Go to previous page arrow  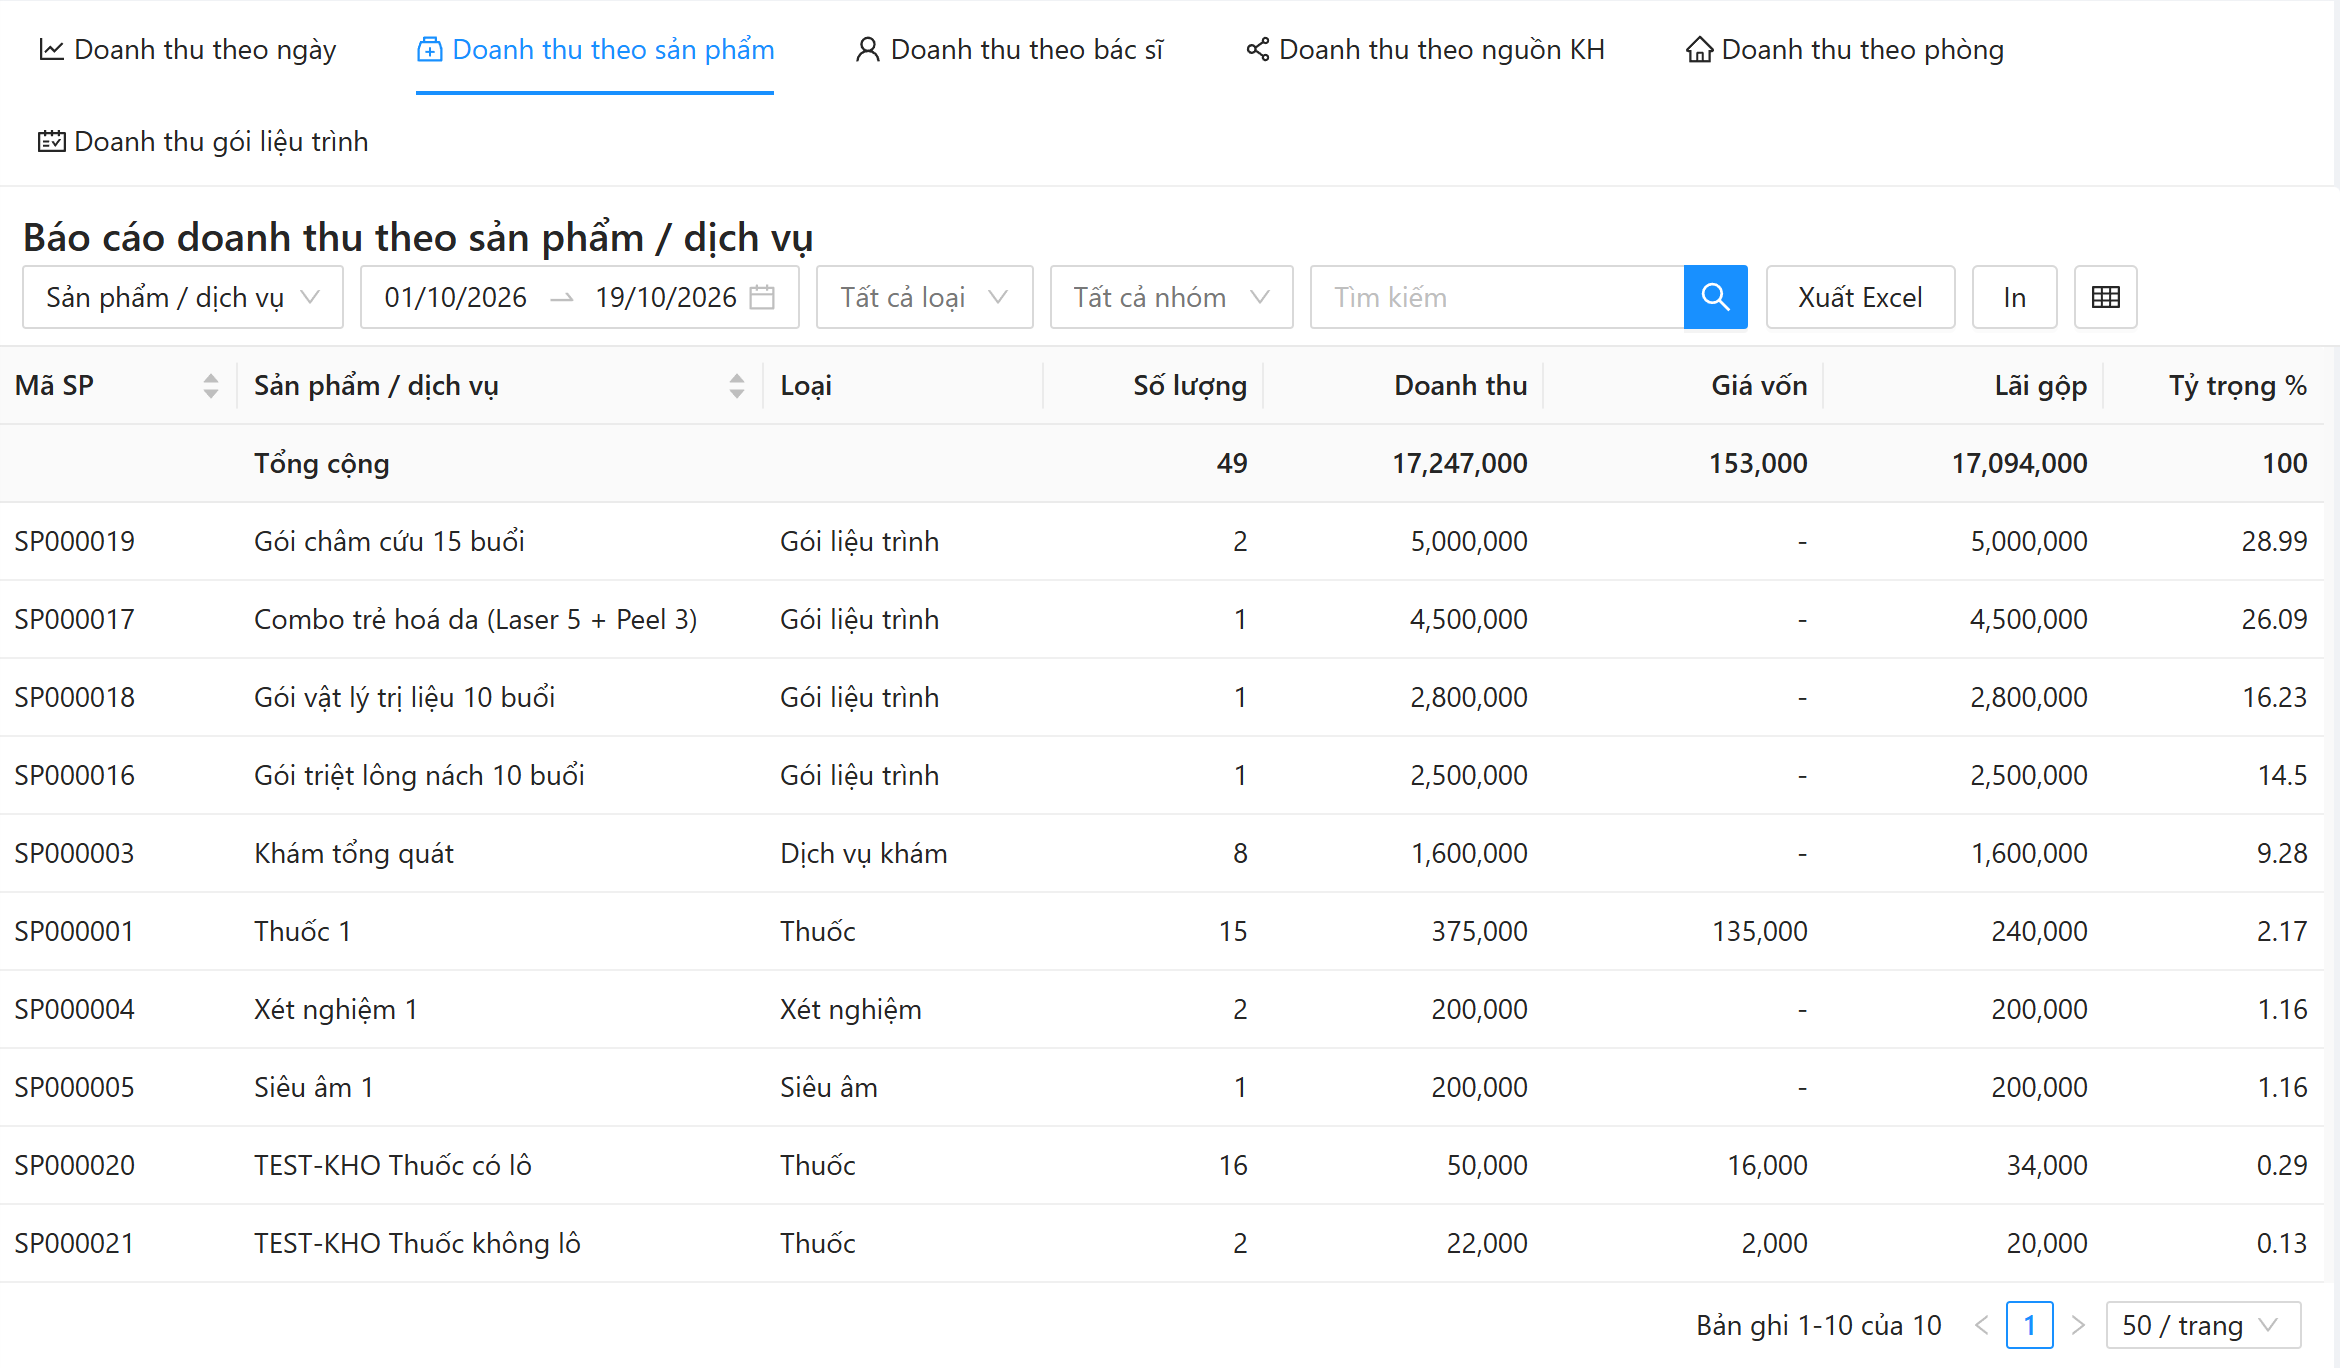click(x=1981, y=1325)
